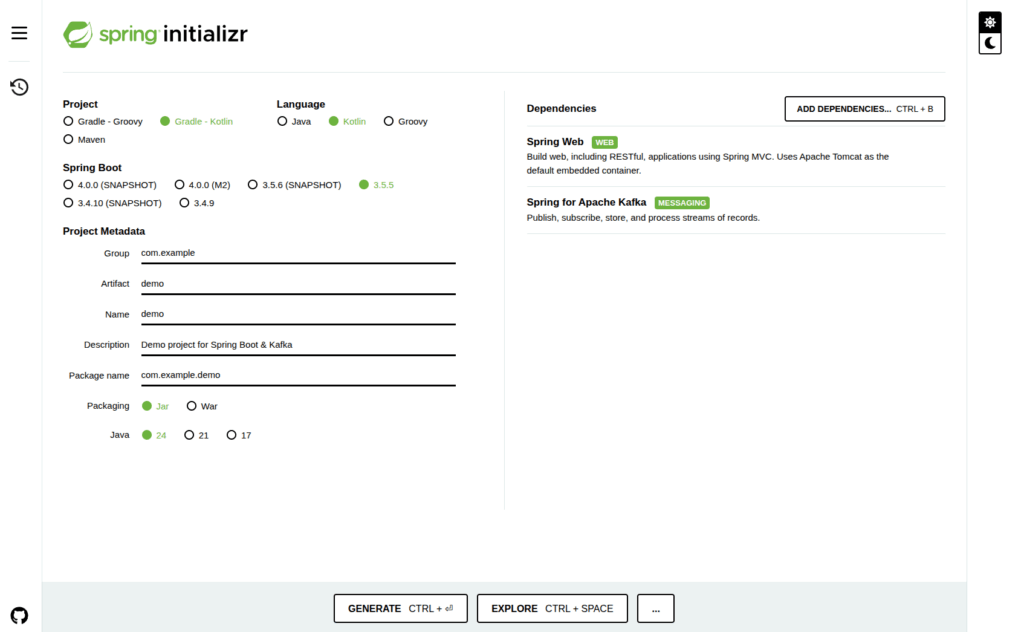Click Add Dependencies button

pos(864,109)
